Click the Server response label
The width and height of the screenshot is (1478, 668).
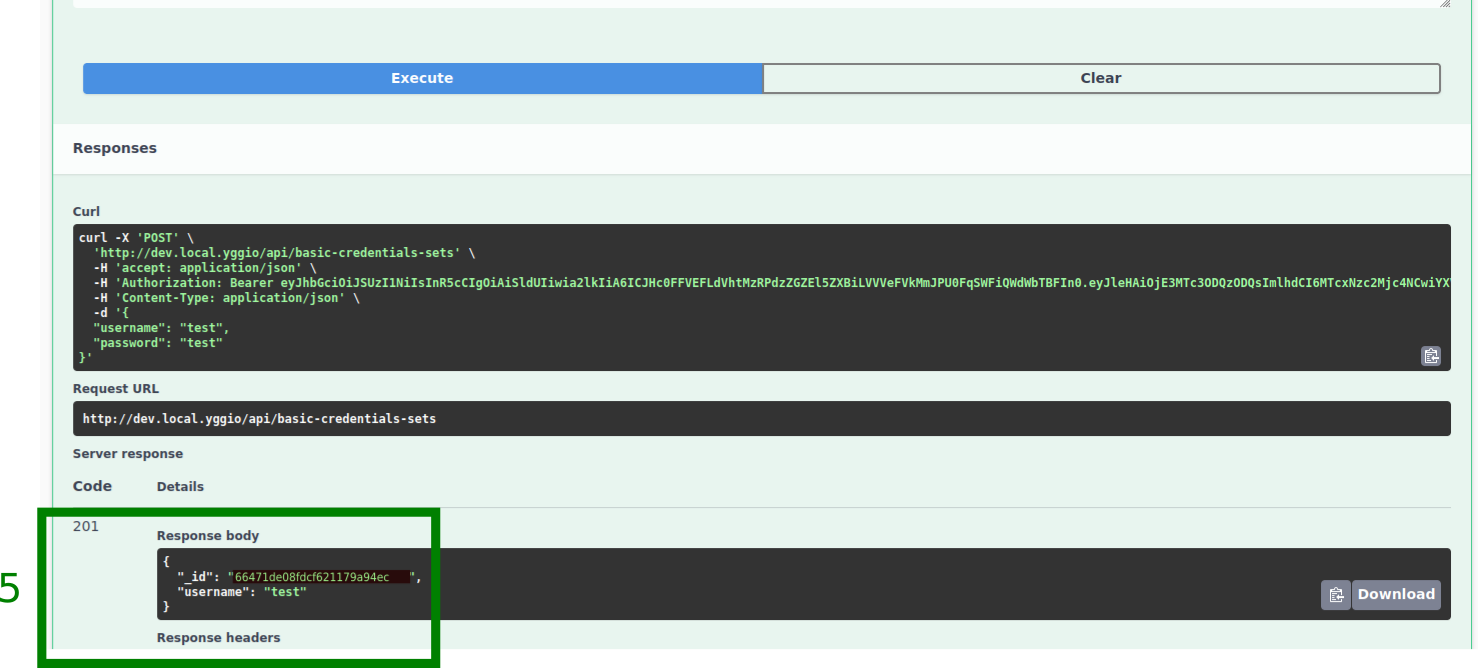(x=128, y=454)
